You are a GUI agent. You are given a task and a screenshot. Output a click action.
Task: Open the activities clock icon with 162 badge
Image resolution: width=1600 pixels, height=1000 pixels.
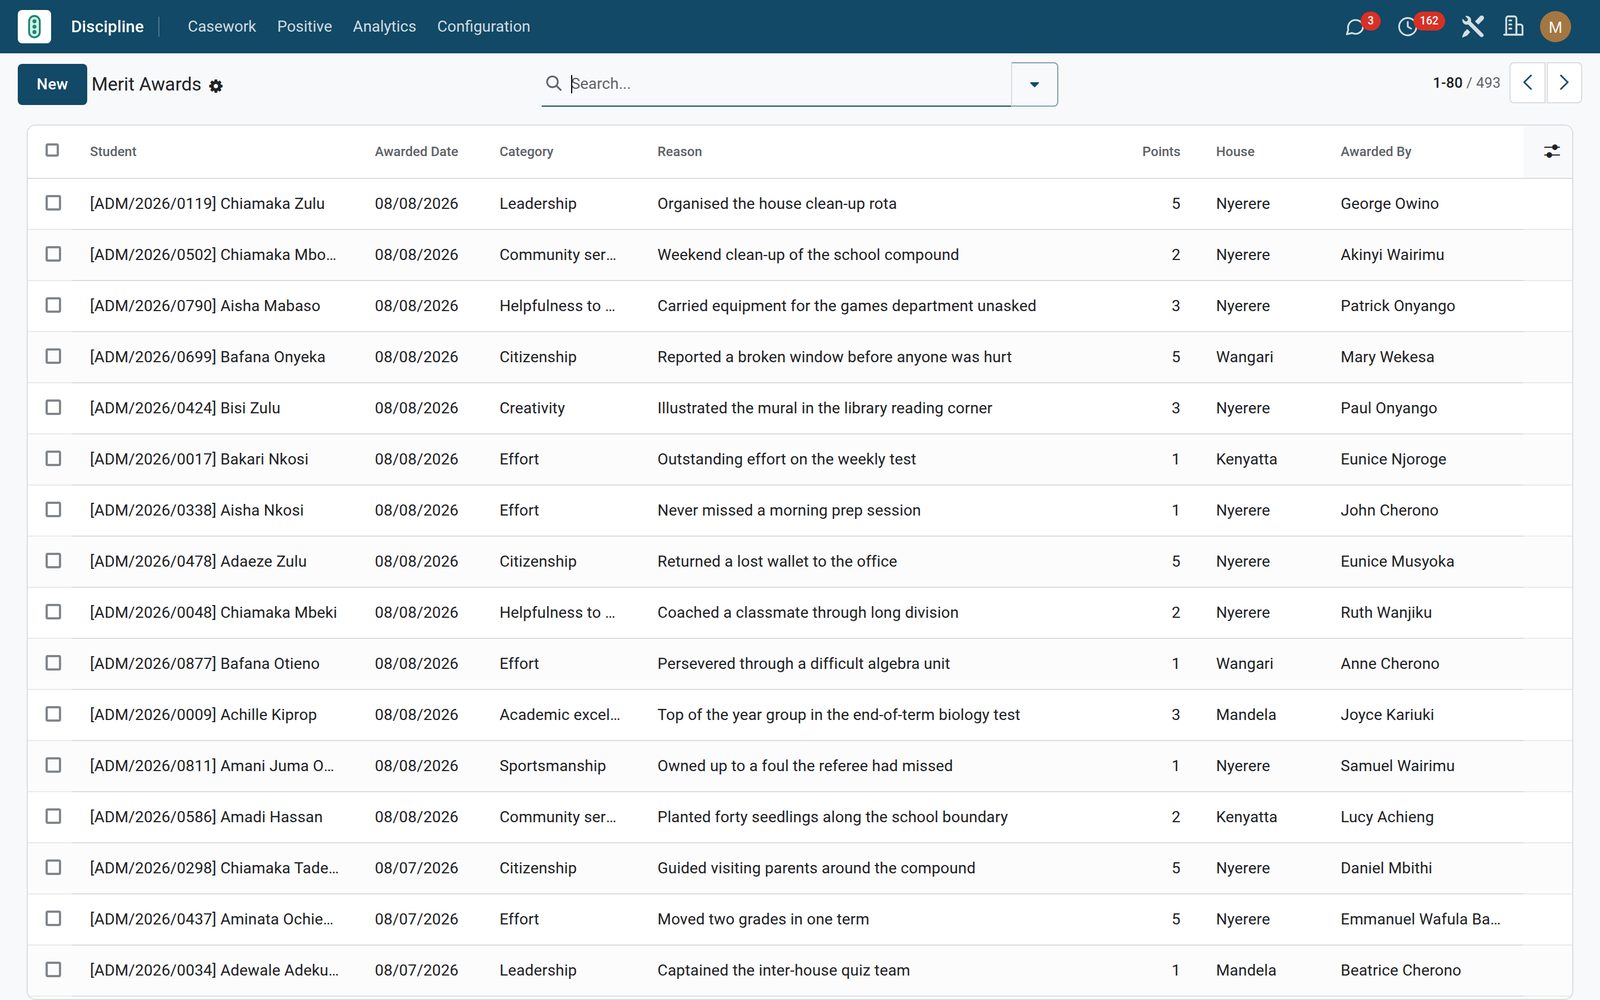click(1407, 27)
